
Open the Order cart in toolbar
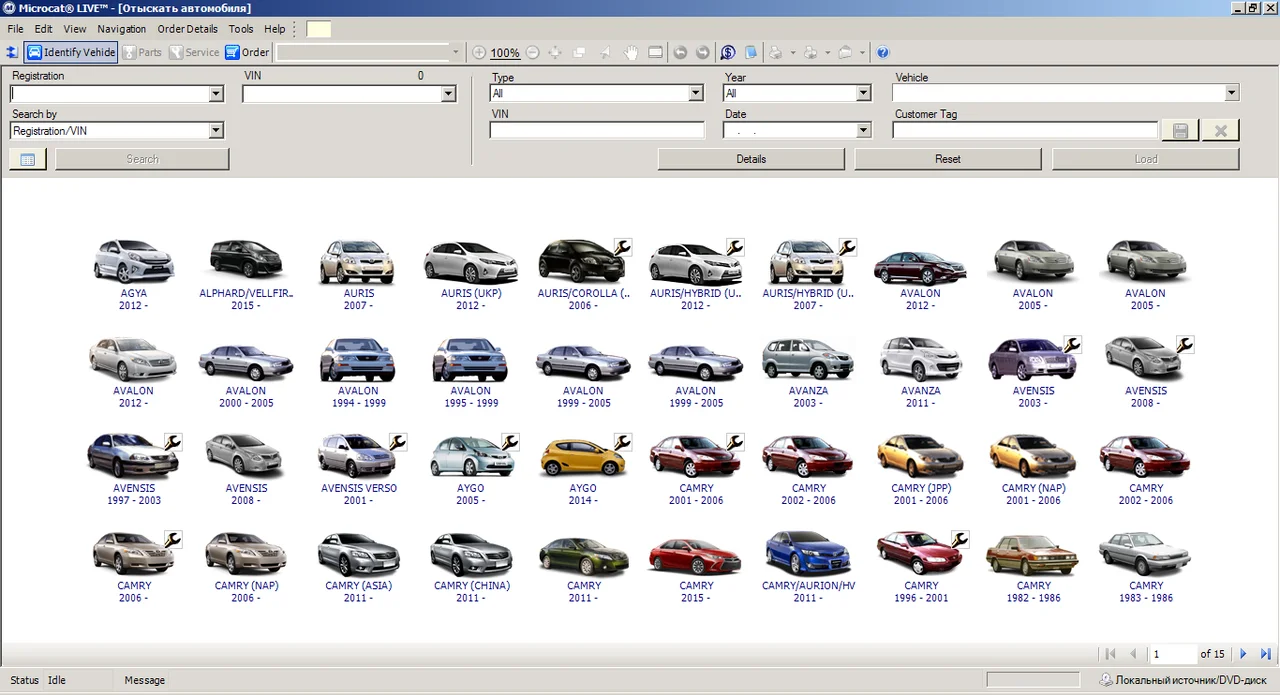(x=247, y=52)
